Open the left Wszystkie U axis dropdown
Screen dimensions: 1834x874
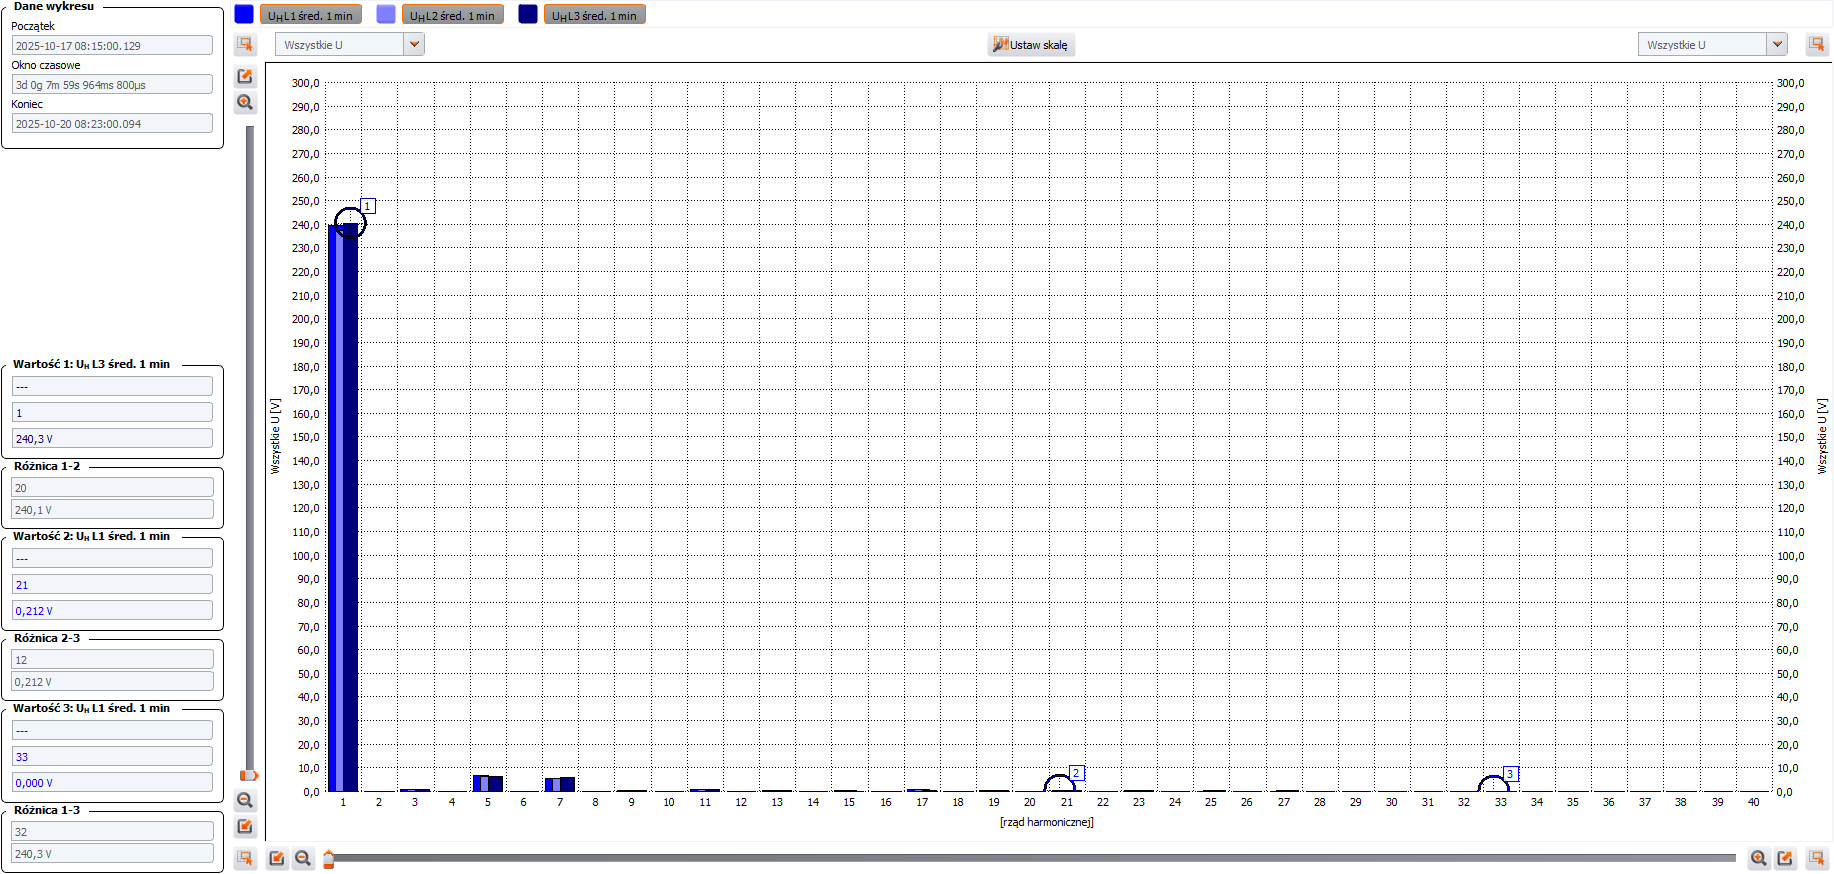coord(414,45)
